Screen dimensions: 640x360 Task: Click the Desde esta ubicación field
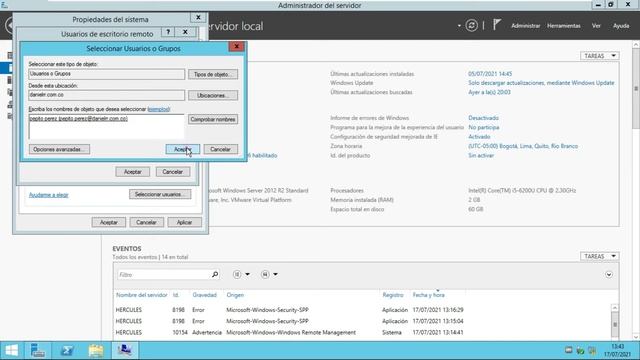click(x=107, y=95)
